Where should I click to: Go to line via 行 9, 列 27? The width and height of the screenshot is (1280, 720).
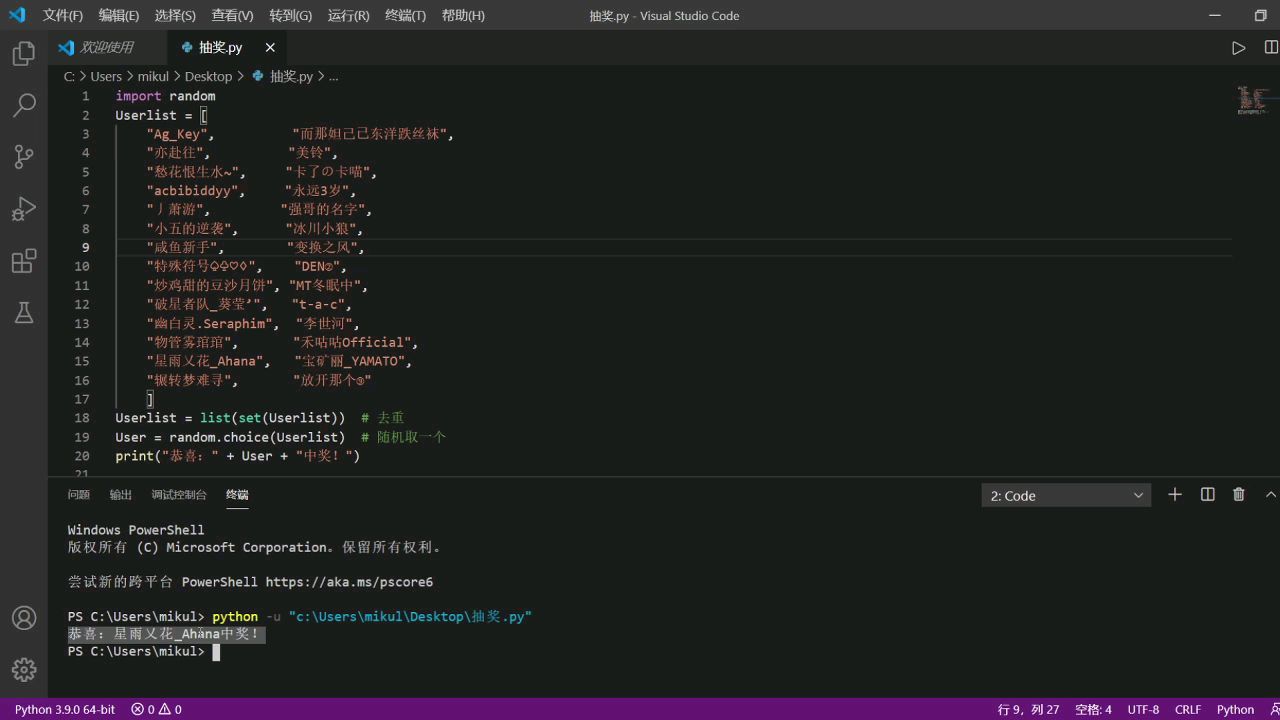[1028, 709]
